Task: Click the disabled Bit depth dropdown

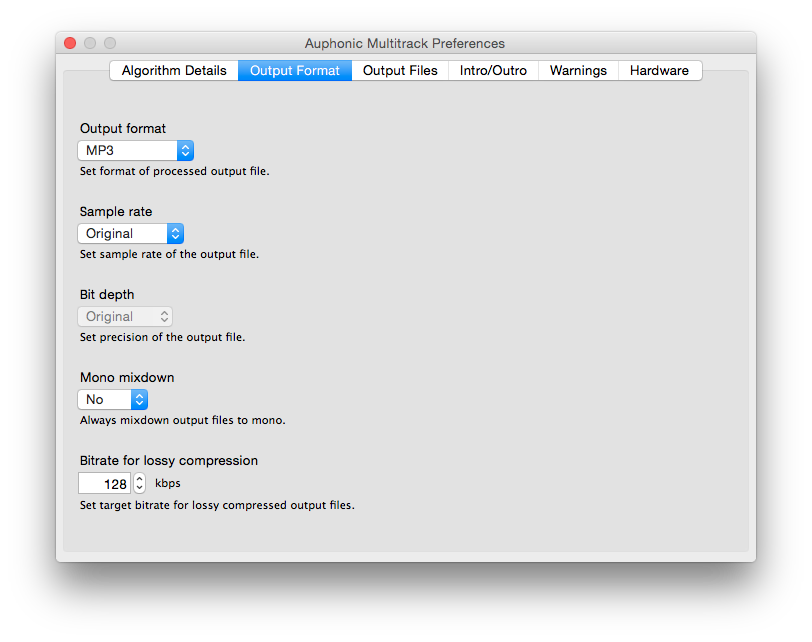Action: (x=125, y=316)
